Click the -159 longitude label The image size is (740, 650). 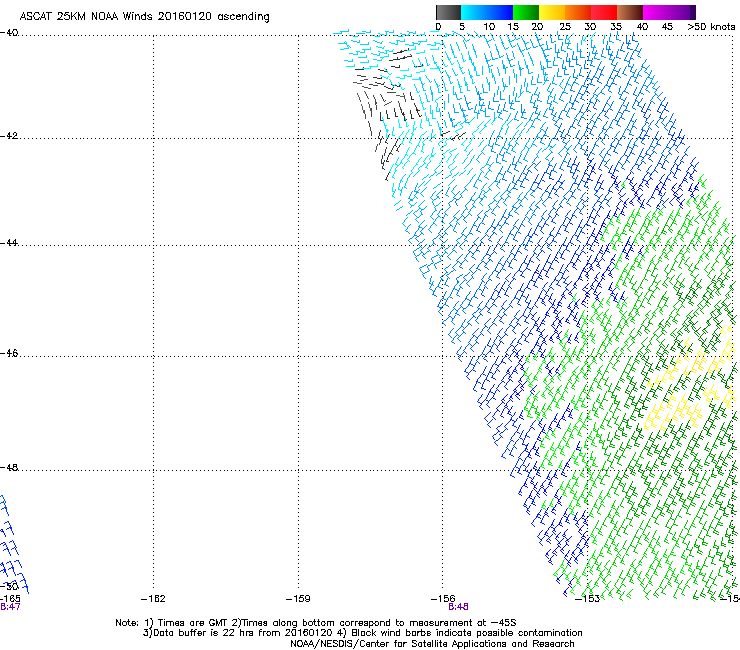click(298, 599)
